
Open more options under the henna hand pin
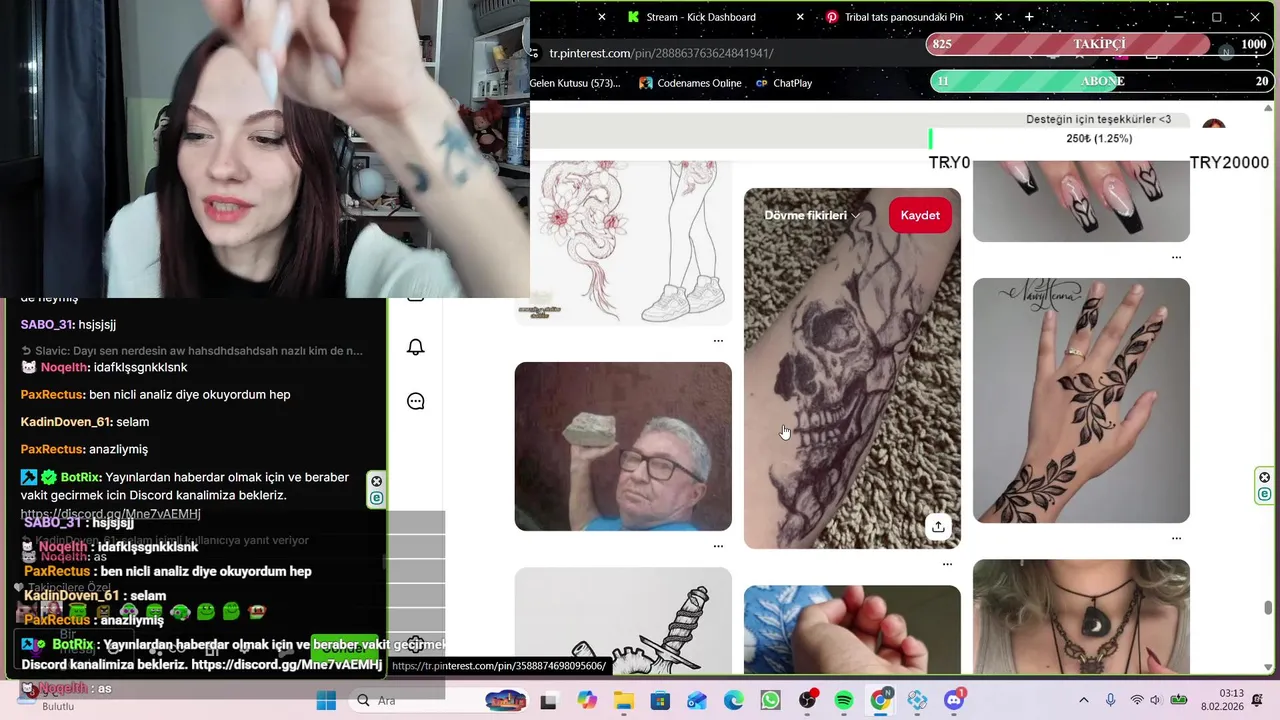pos(1176,538)
